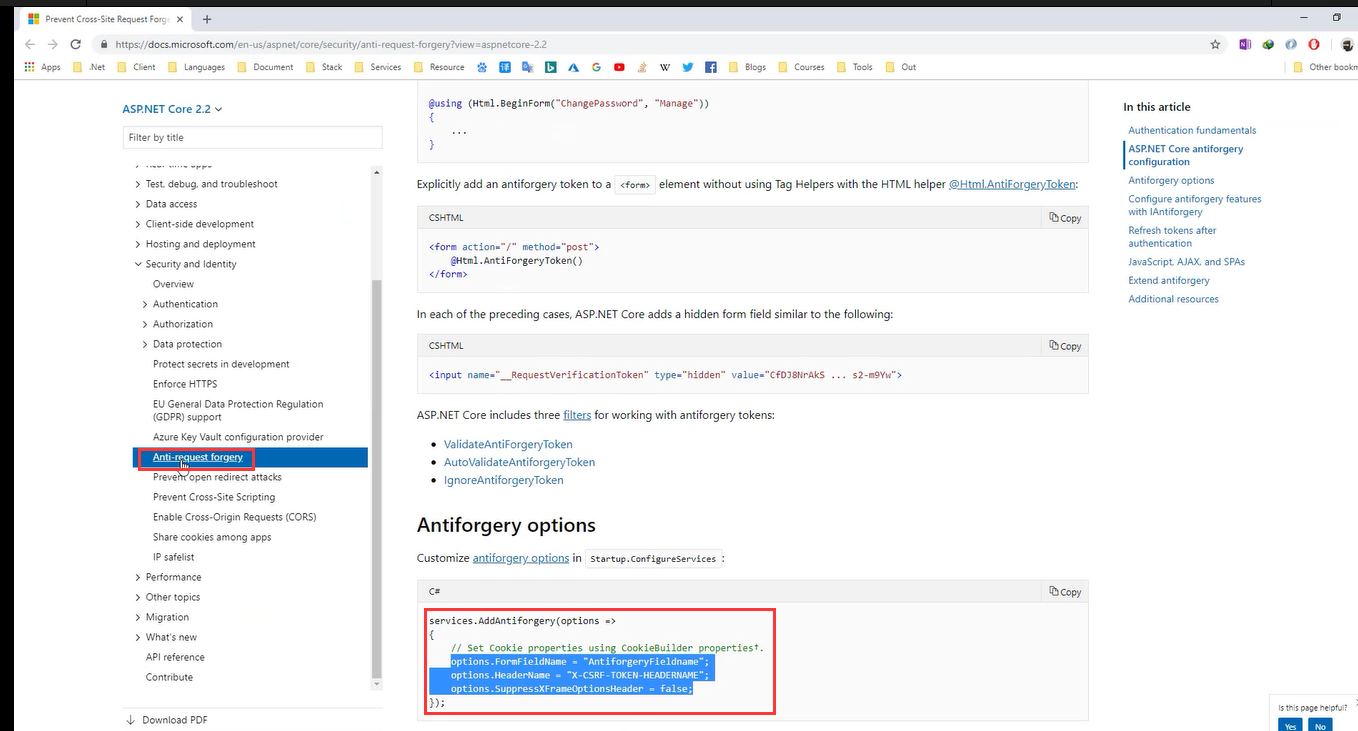Open Enable Cross-Origin Requests (CORS) topic
The image size is (1358, 731).
pos(234,517)
